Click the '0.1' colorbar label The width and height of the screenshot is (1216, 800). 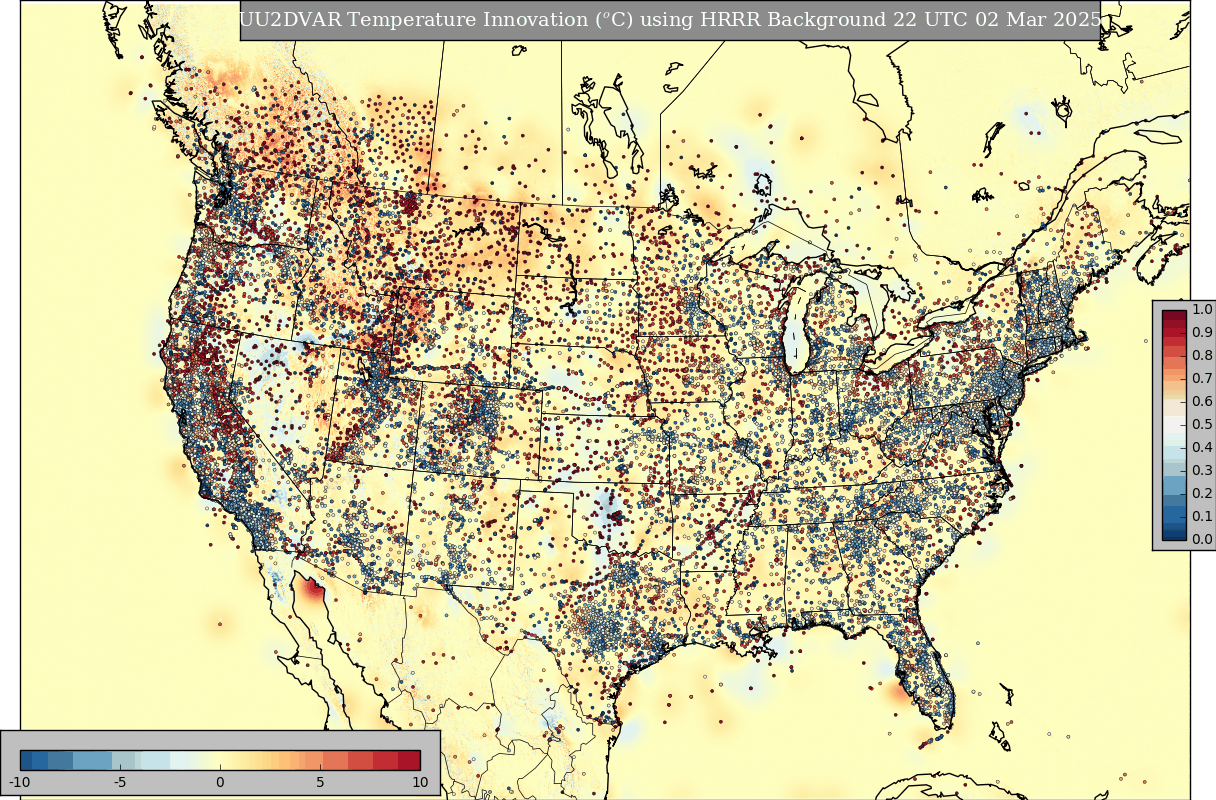[x=1202, y=517]
